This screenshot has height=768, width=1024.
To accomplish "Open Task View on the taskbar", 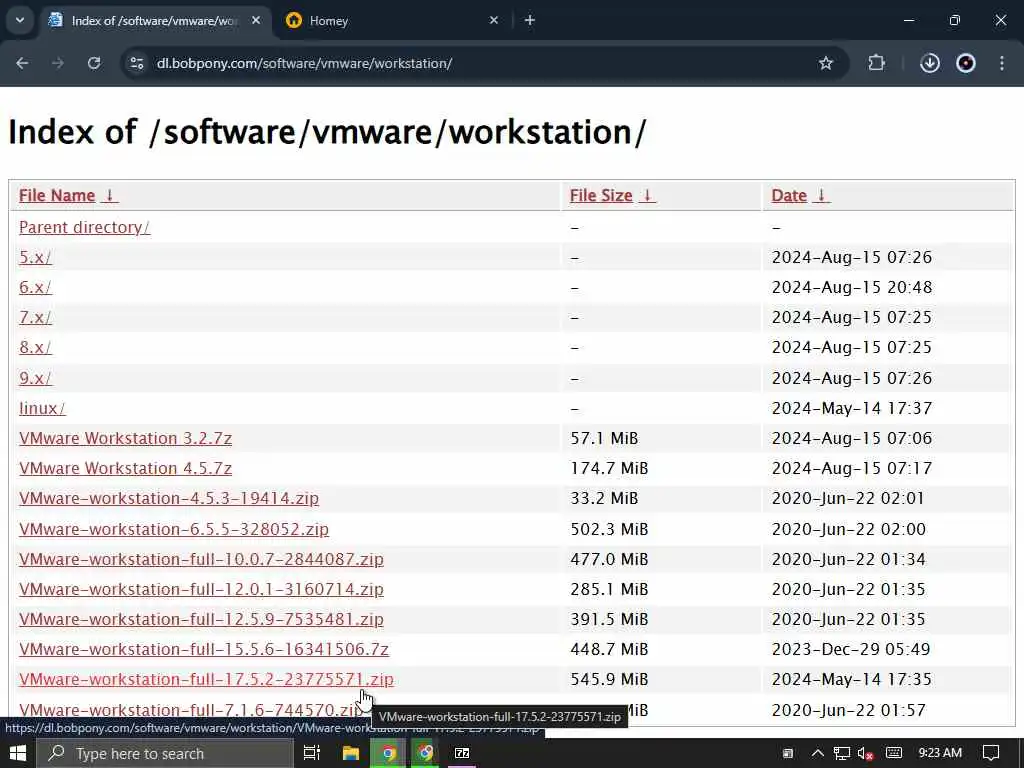I will 312,753.
